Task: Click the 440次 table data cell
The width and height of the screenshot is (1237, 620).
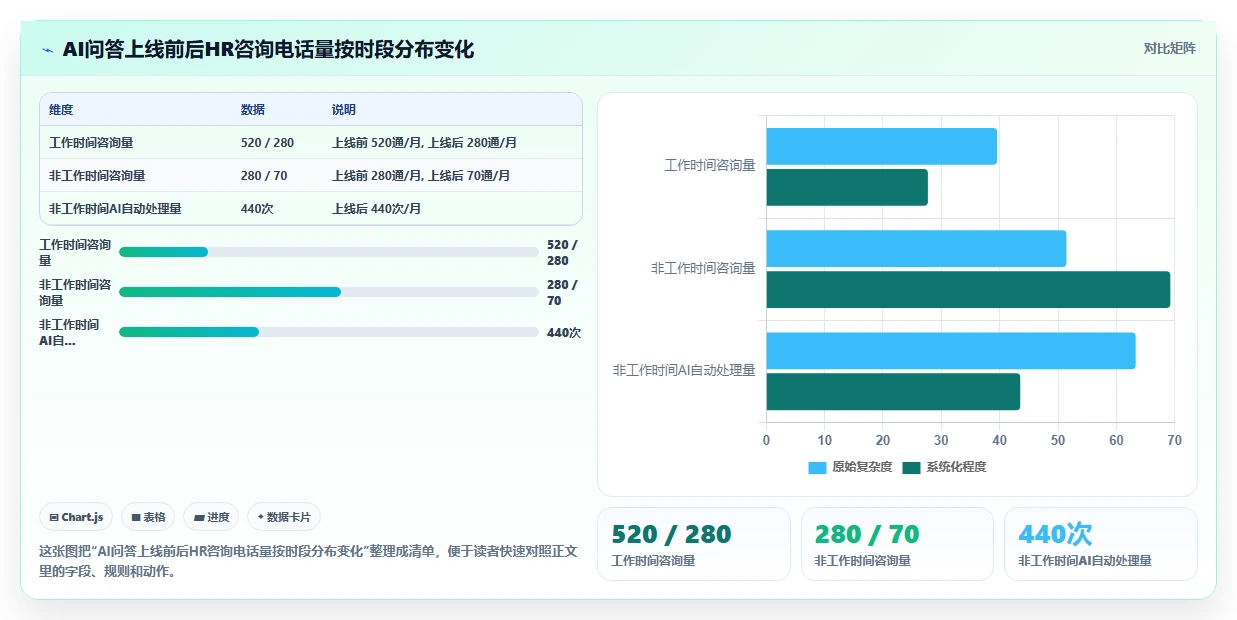Action: point(257,209)
